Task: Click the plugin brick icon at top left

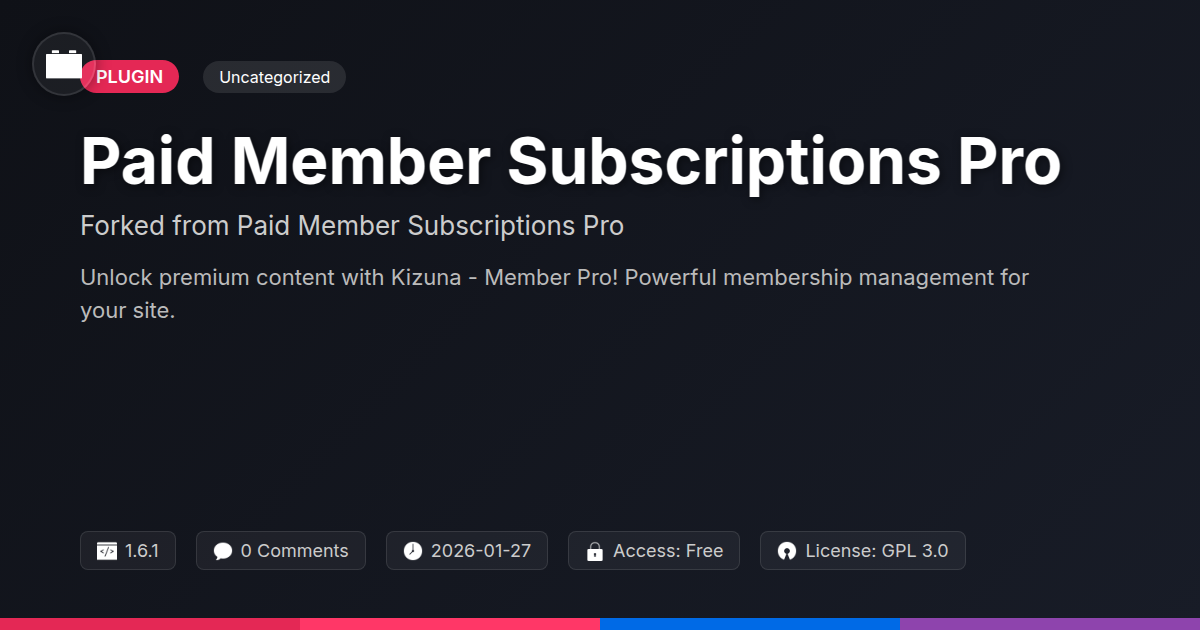Action: tap(64, 64)
